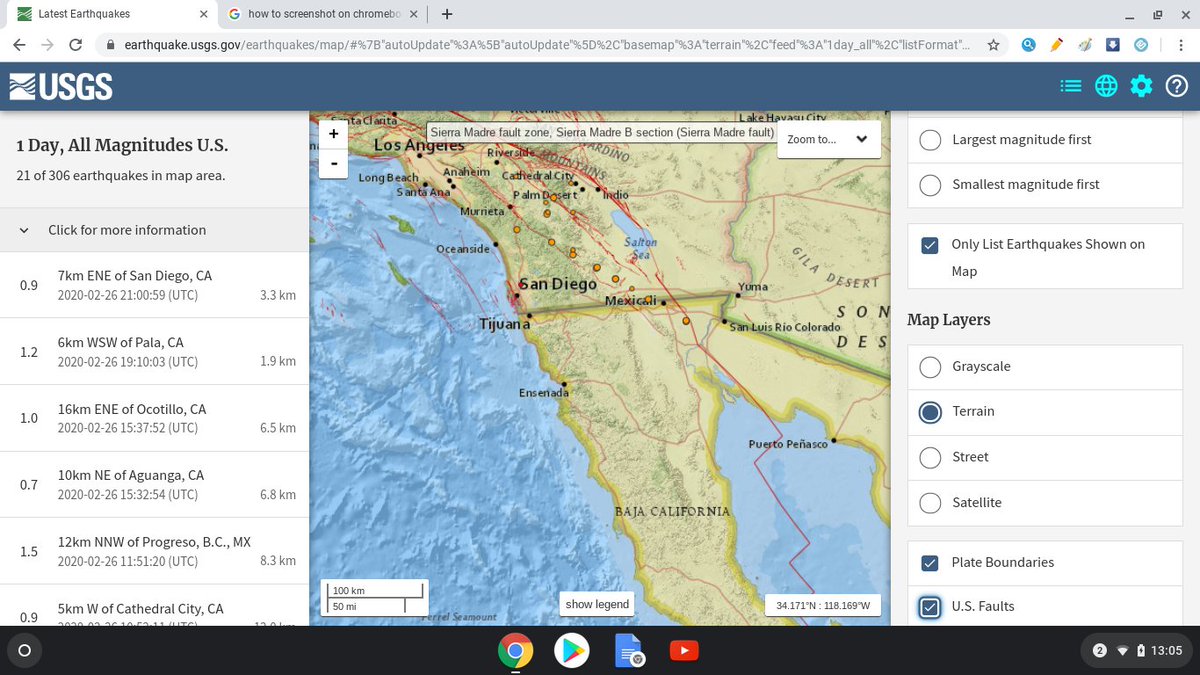
Task: Click the USGS logo
Action: click(61, 87)
